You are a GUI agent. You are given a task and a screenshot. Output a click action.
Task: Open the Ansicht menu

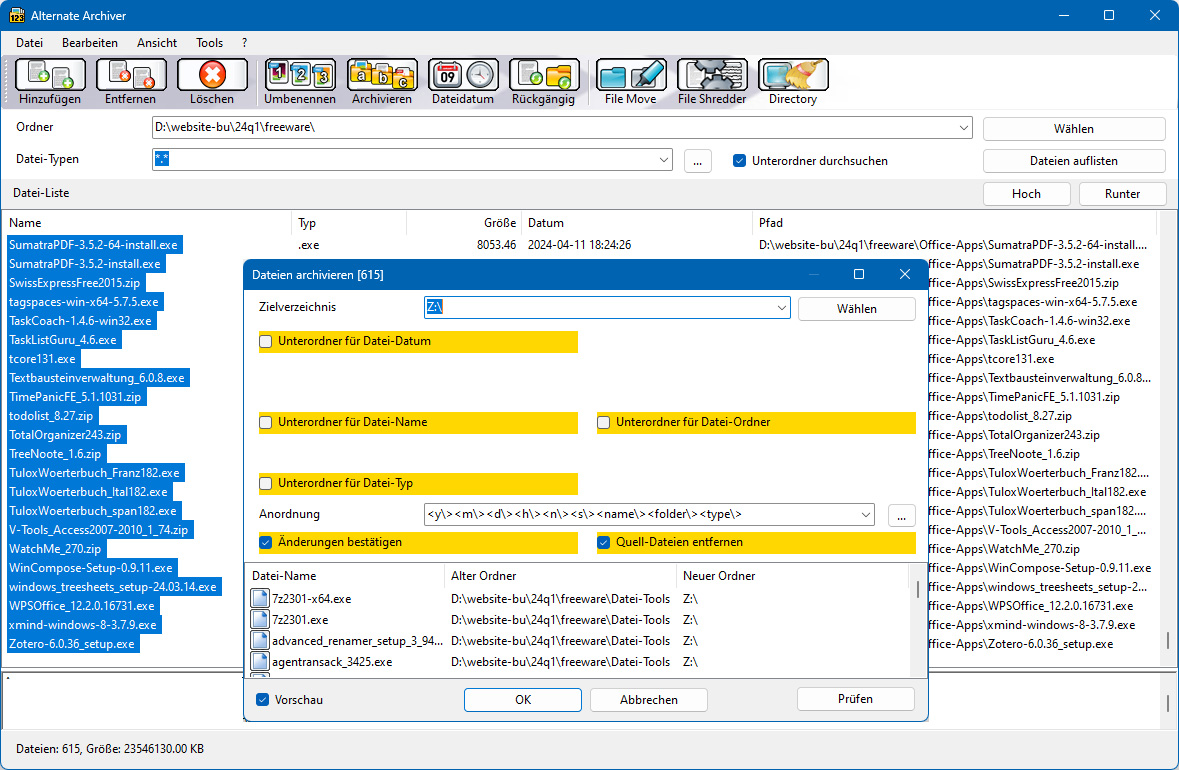[156, 43]
